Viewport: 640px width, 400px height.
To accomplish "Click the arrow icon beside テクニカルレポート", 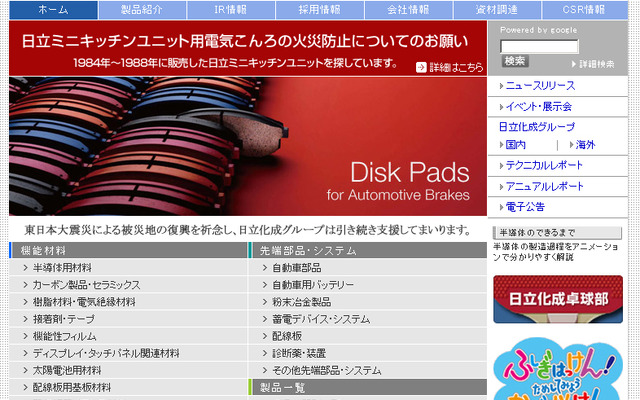I will (x=501, y=166).
